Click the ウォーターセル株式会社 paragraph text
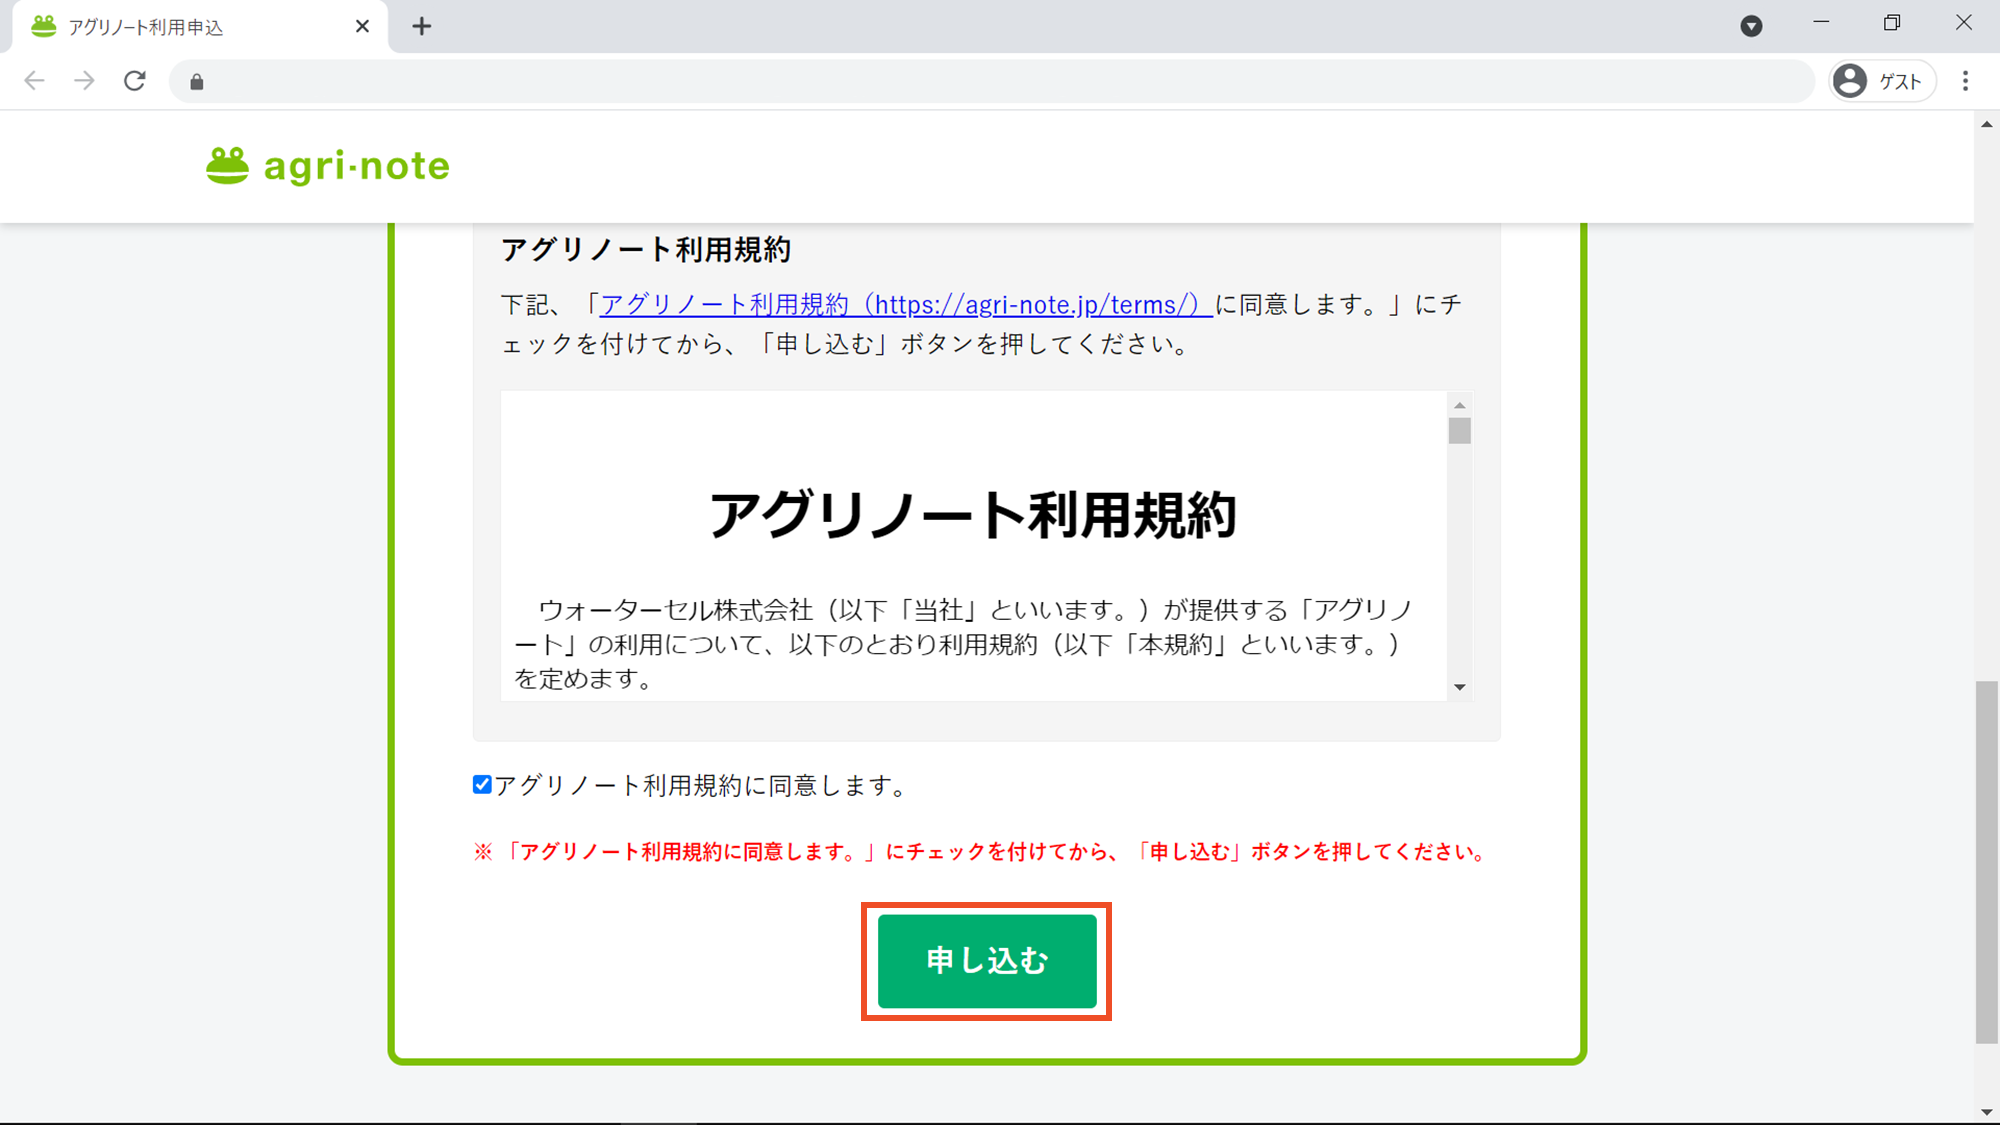The height and width of the screenshot is (1125, 2000). pyautogui.click(x=964, y=644)
